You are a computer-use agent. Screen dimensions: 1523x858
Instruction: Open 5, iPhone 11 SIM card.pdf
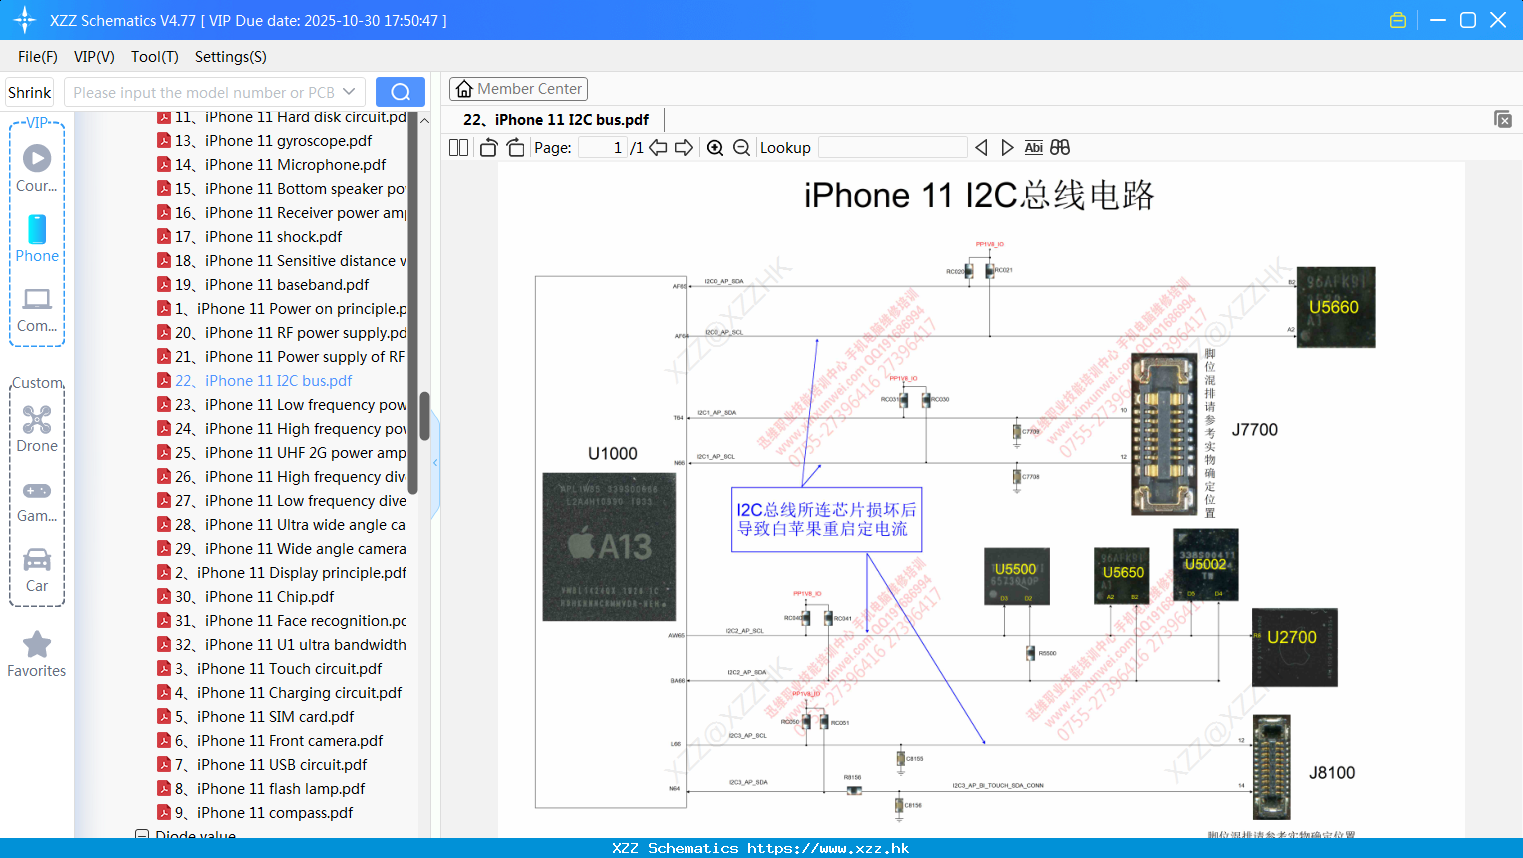[256, 717]
